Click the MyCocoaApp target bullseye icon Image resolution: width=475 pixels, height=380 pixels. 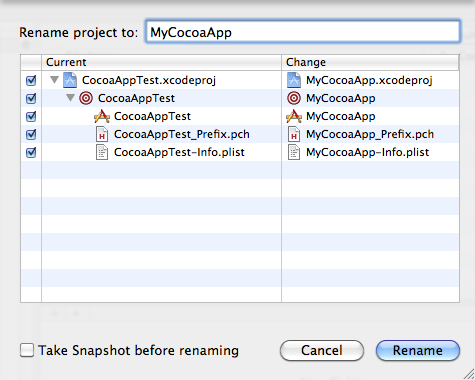(294, 98)
